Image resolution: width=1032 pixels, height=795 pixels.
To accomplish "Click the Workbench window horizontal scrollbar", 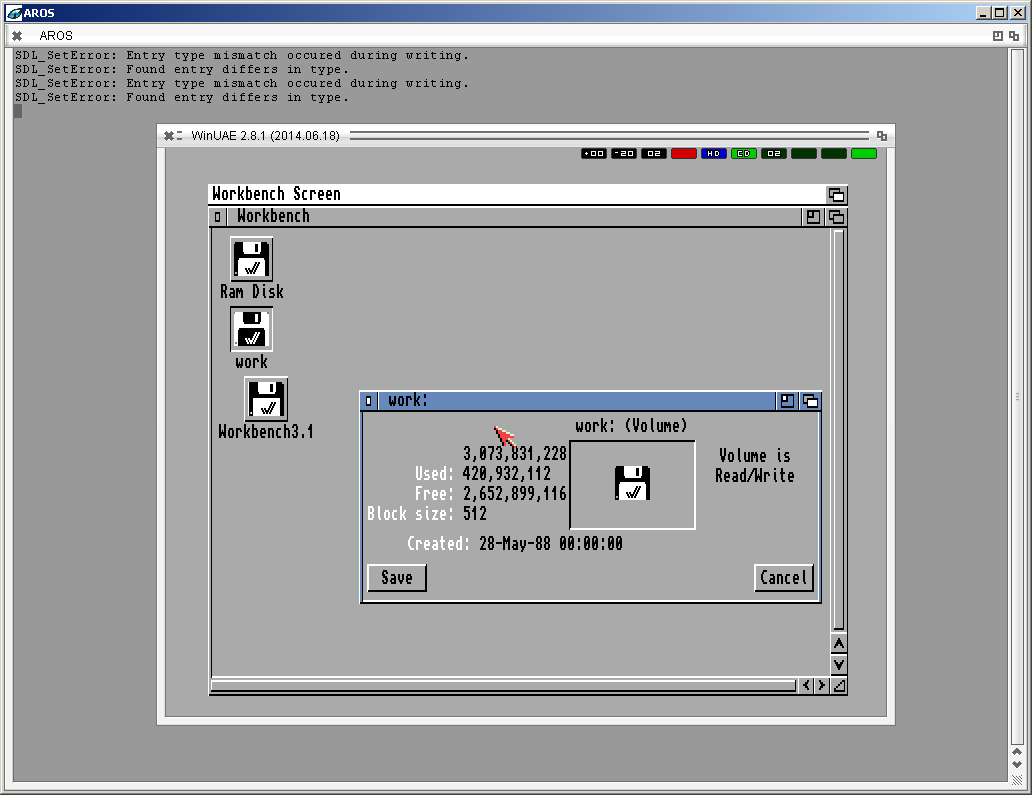I will [503, 686].
